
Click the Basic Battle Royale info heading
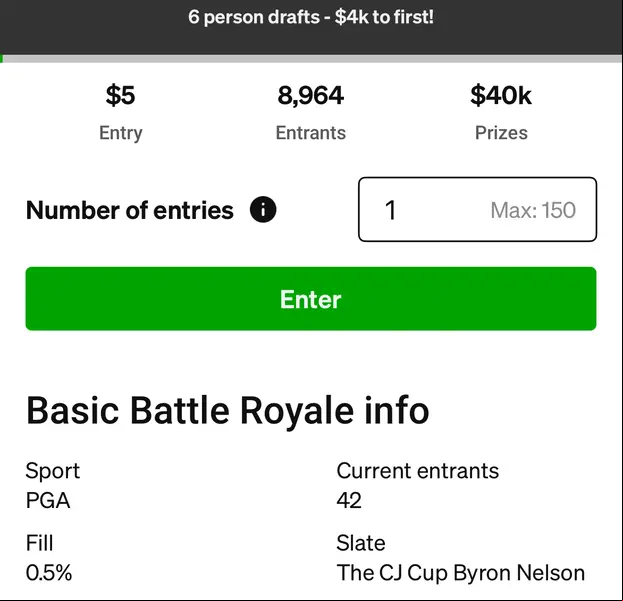click(228, 411)
